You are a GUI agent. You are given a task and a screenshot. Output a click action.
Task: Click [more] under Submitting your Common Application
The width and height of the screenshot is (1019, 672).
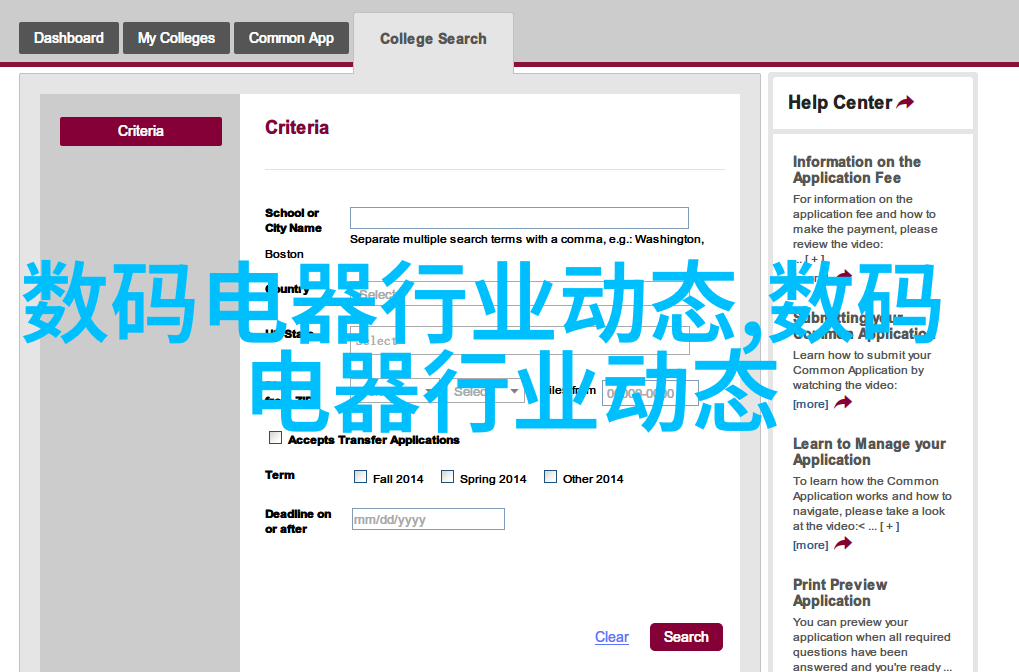tap(810, 404)
